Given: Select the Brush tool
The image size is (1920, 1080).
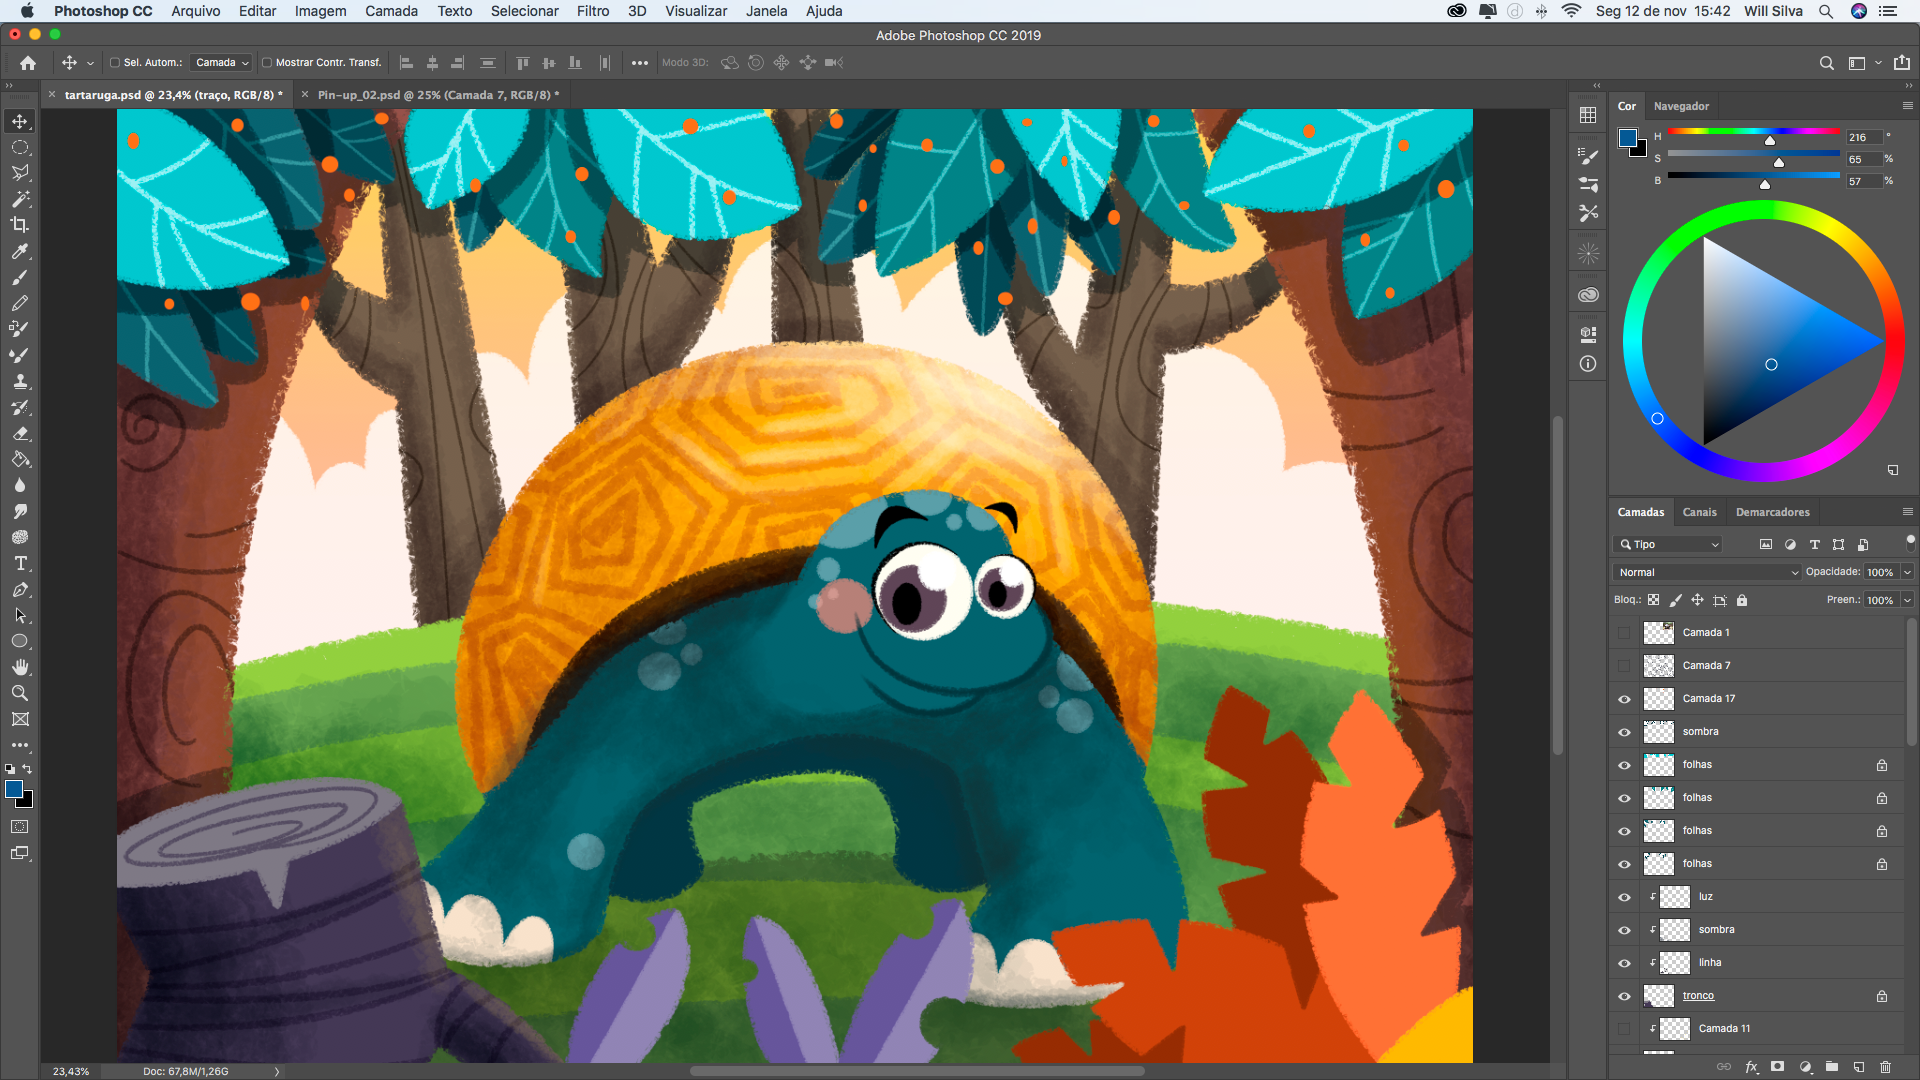Looking at the screenshot, I should pyautogui.click(x=20, y=277).
